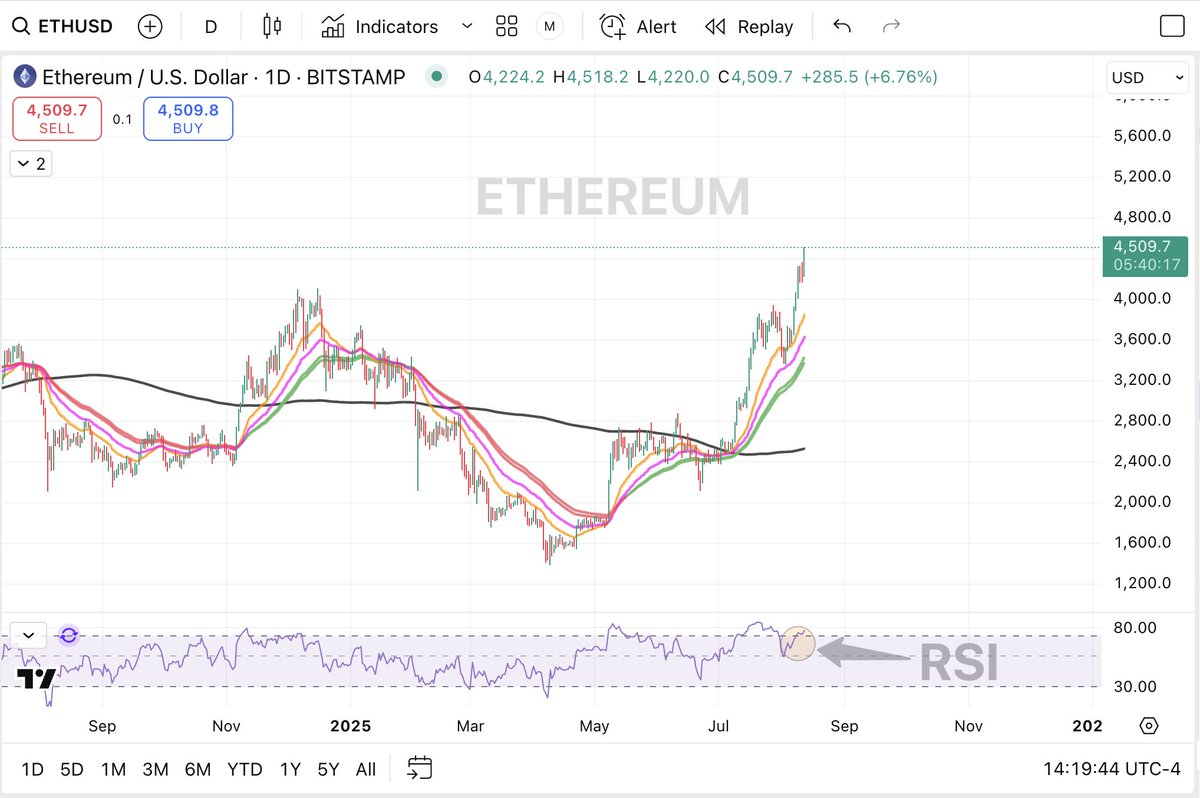
Task: Select the 6M date range
Action: tap(198, 769)
